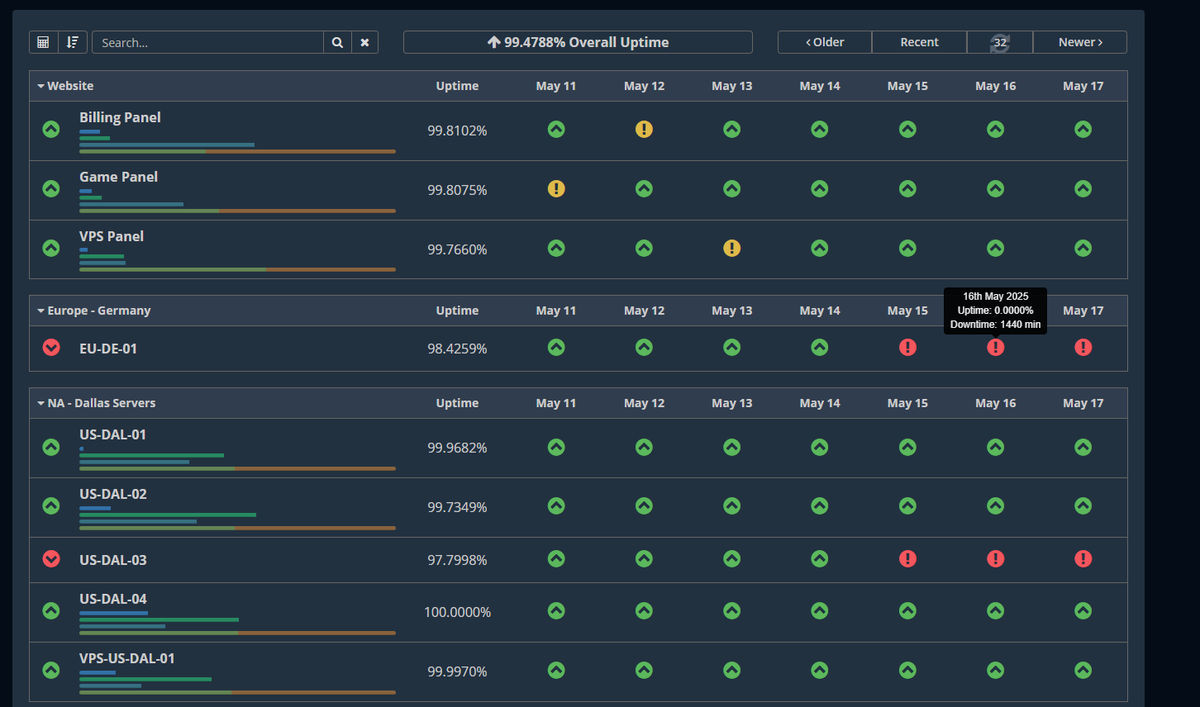Click VPS Panel up status icon
The width and height of the screenshot is (1200, 707).
pyautogui.click(x=51, y=248)
